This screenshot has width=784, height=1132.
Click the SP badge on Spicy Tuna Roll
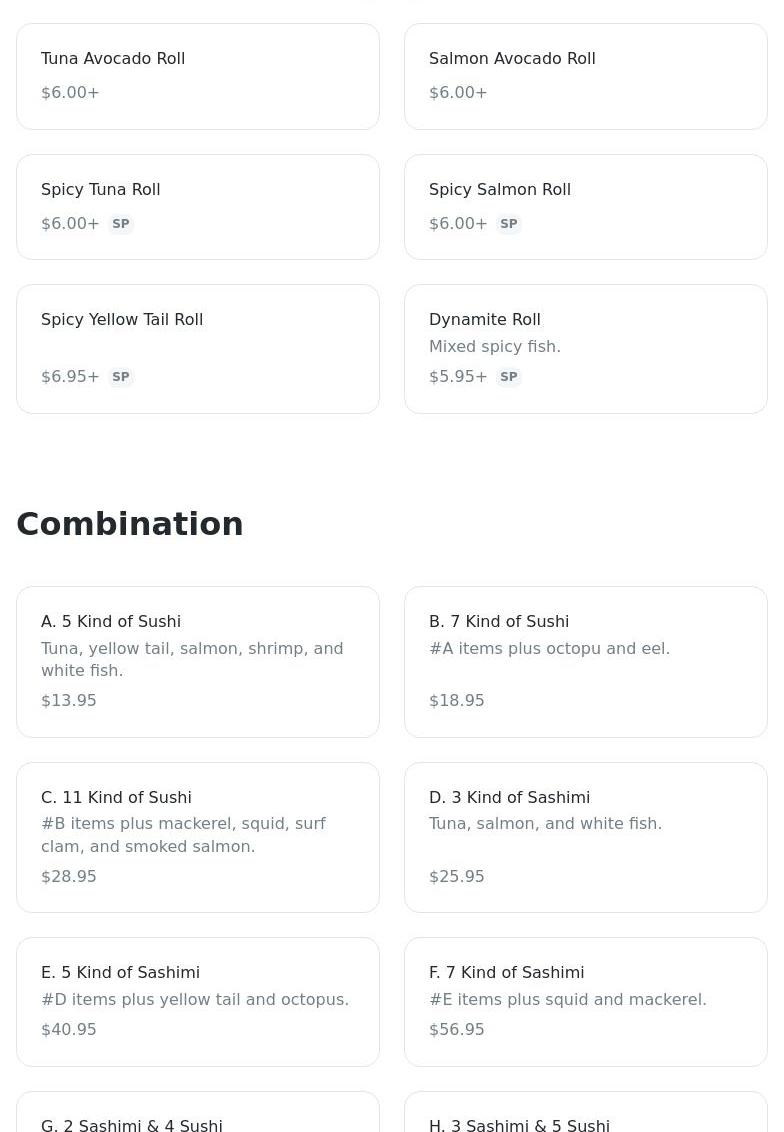121,224
